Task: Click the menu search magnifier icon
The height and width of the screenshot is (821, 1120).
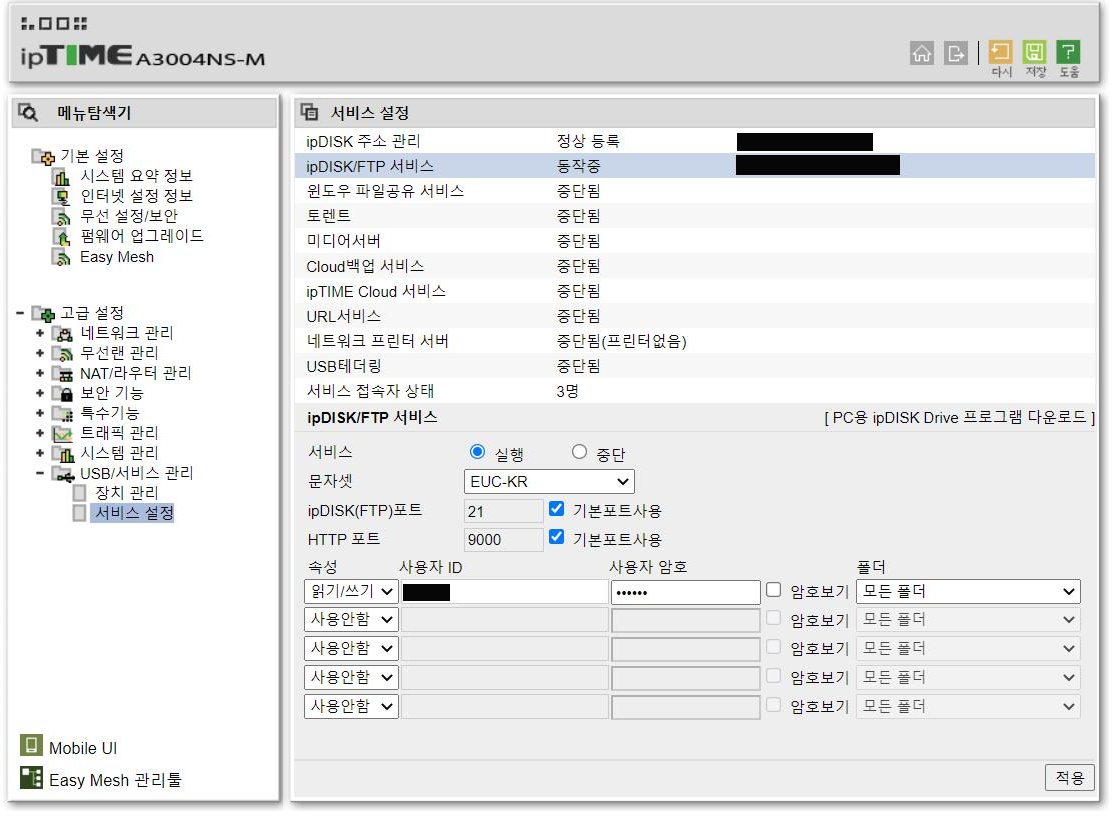Action: pyautogui.click(x=29, y=112)
